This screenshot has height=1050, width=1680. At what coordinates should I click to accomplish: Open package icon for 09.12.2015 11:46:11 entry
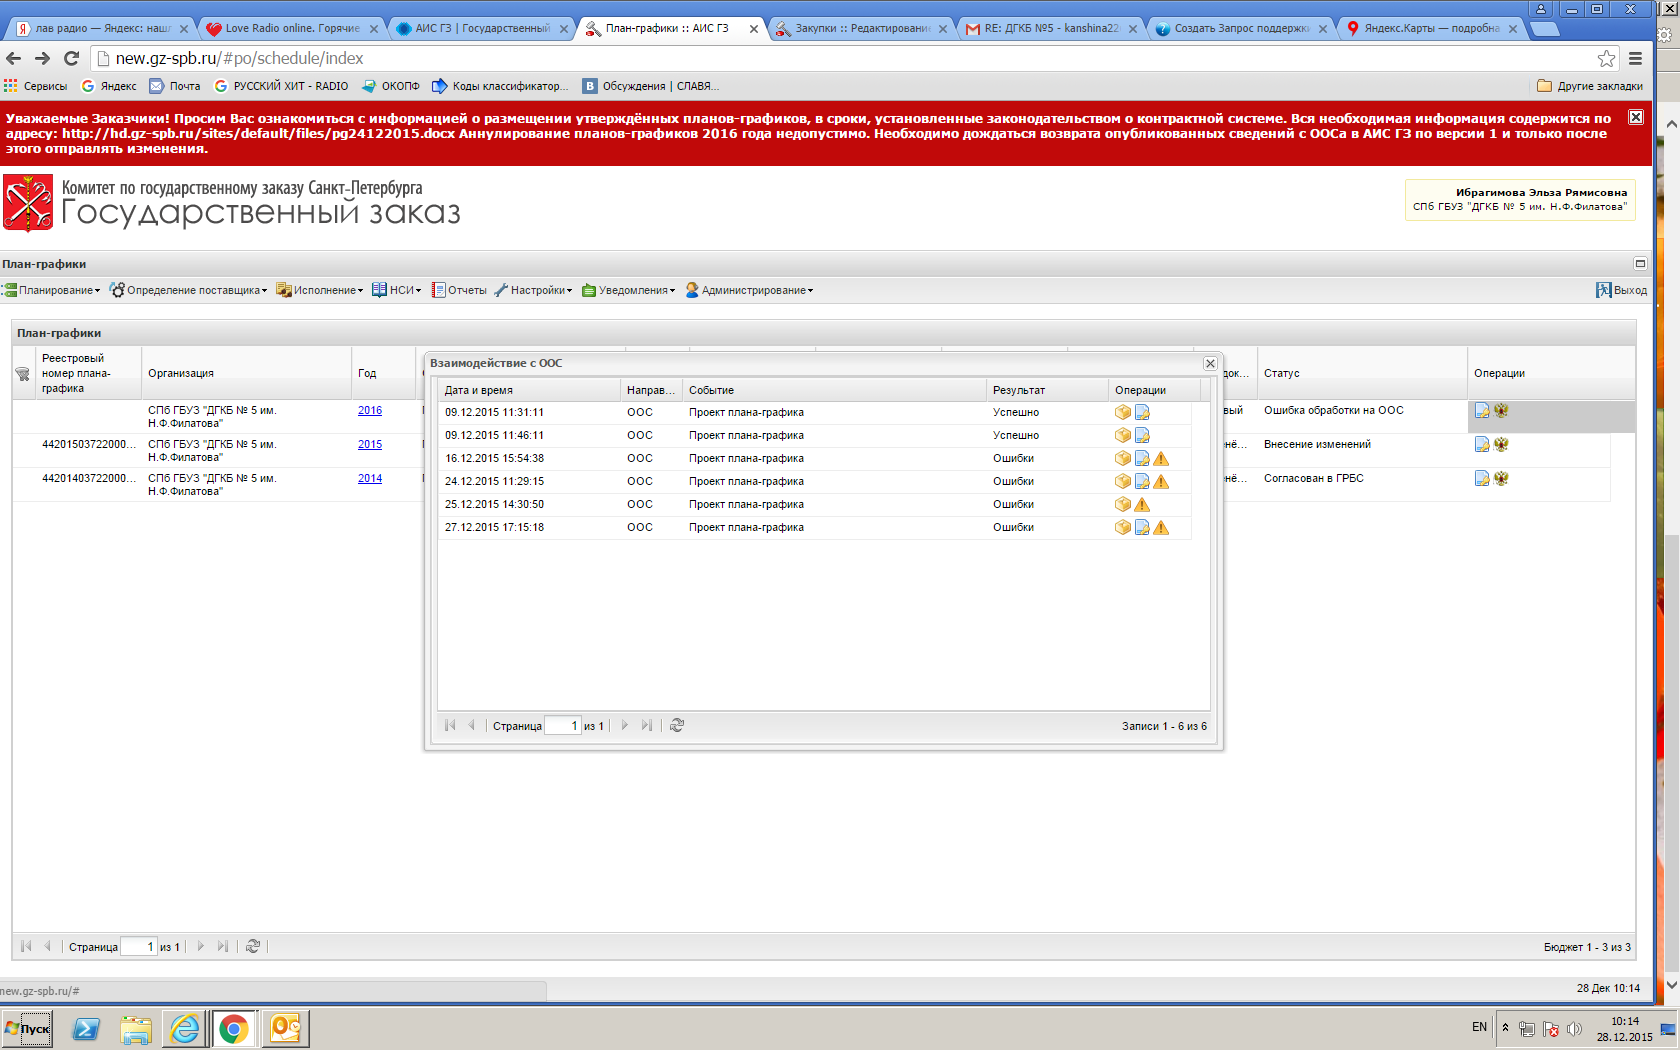(1123, 435)
